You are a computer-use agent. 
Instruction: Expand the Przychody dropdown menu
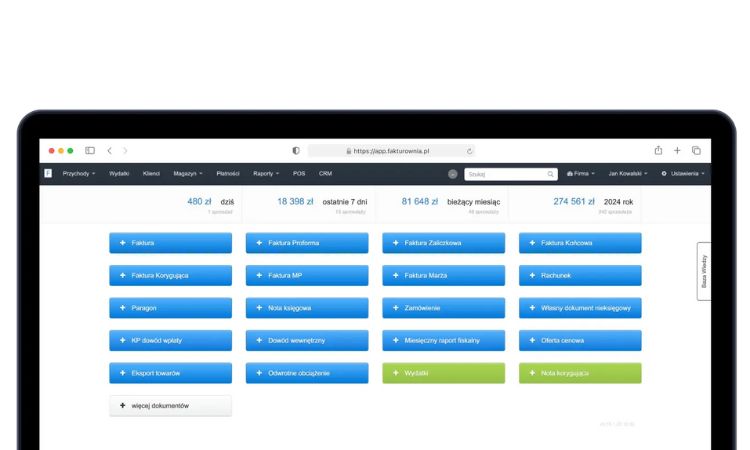(x=78, y=174)
